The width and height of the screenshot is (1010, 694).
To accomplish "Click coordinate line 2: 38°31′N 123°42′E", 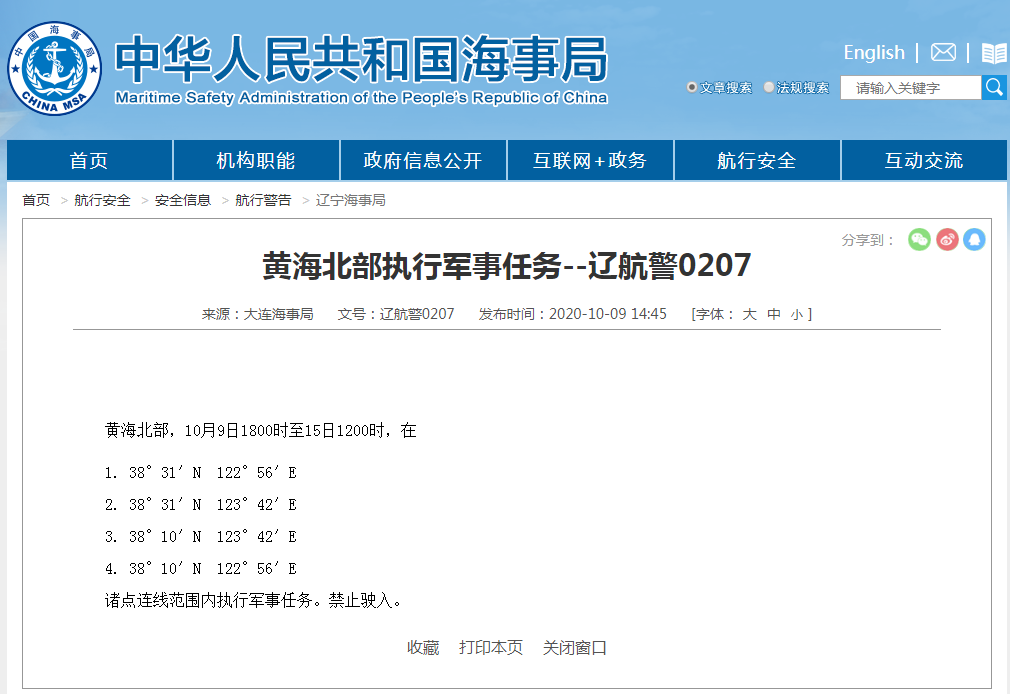I will point(200,505).
